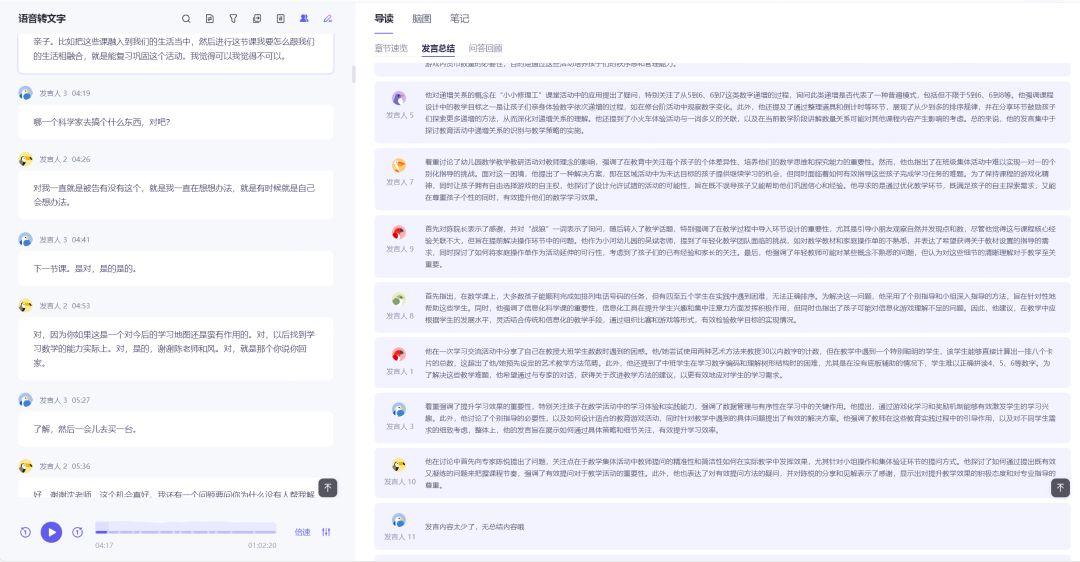Click speaker avatar at transcript entry 05:27
This screenshot has width=1080, height=562.
(25, 400)
